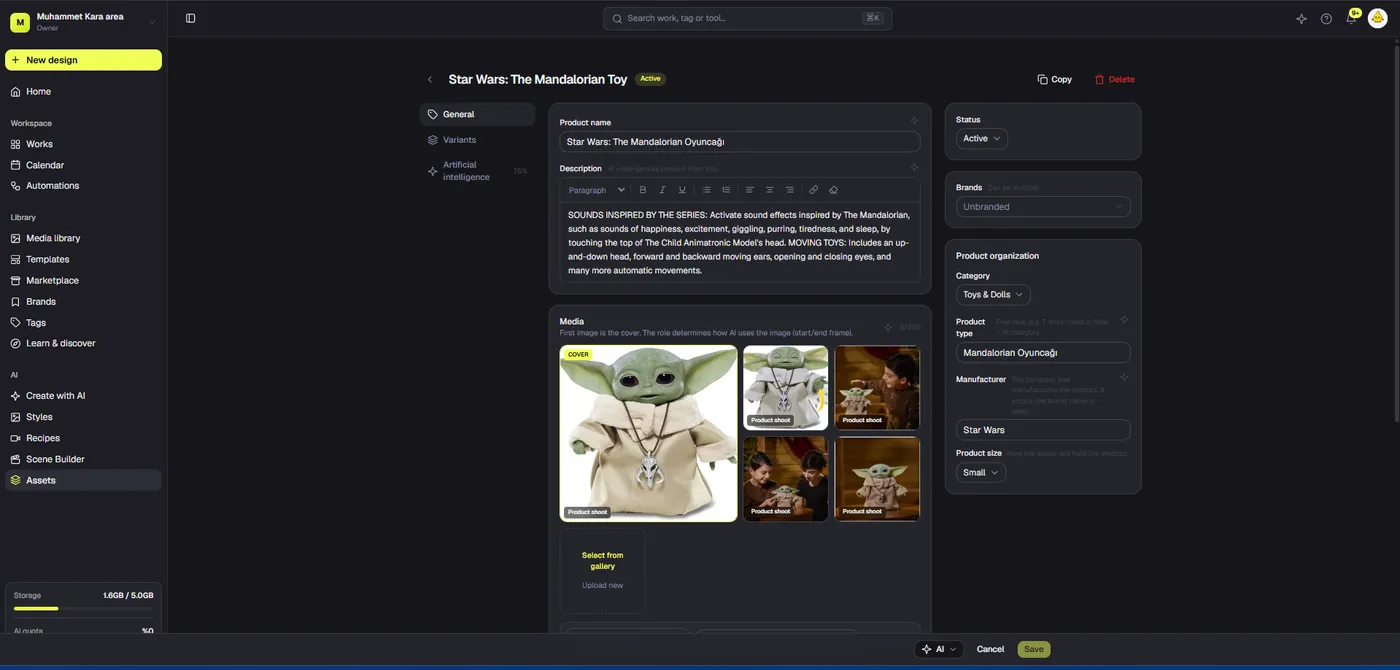
Task: Click the AI sparkle next to Description
Action: (914, 168)
